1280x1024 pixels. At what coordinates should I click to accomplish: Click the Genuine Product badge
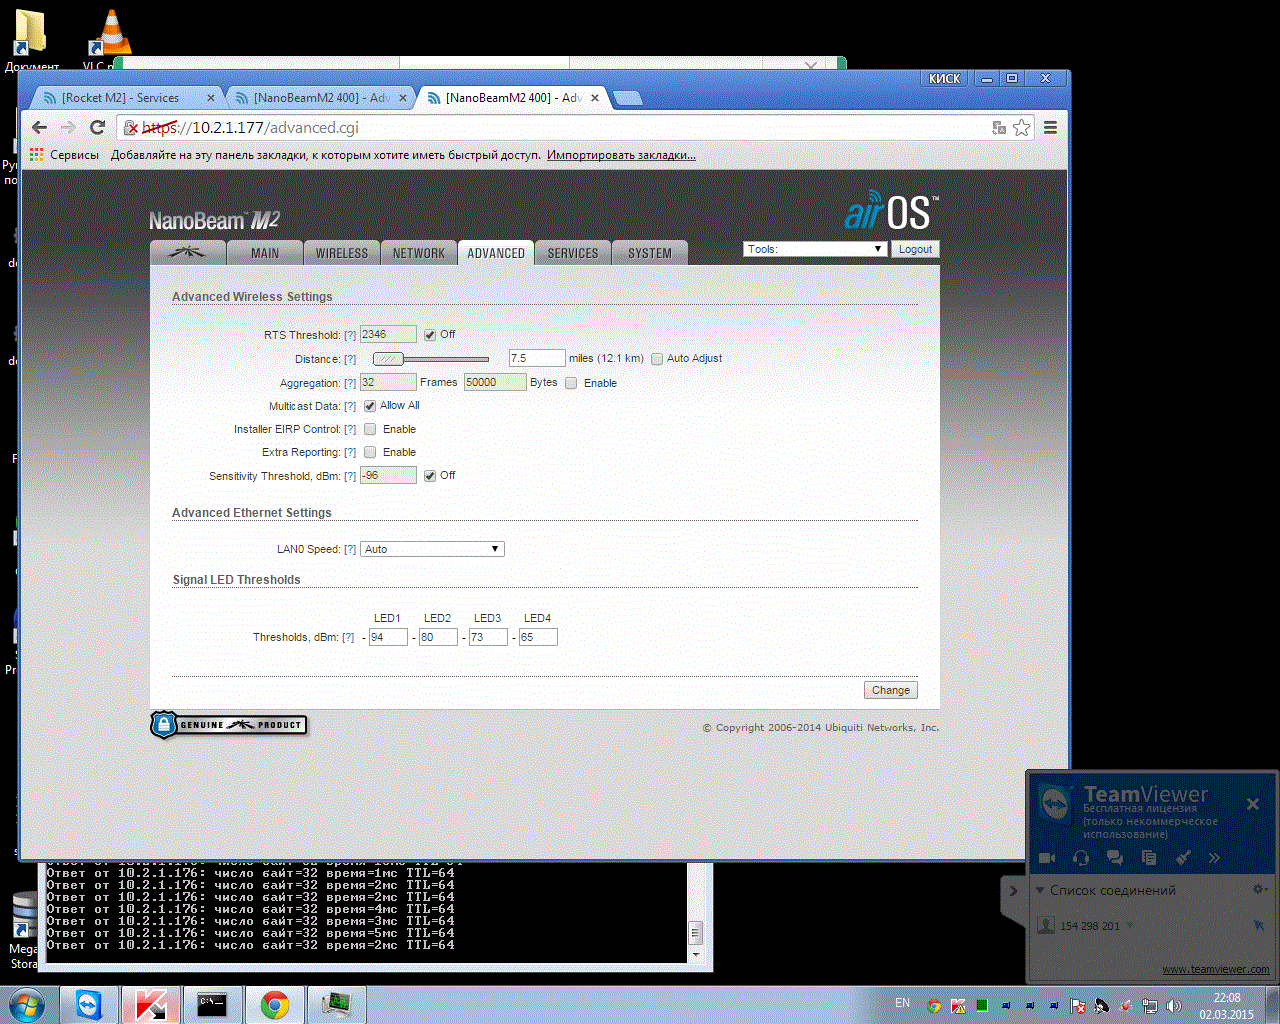click(x=229, y=724)
